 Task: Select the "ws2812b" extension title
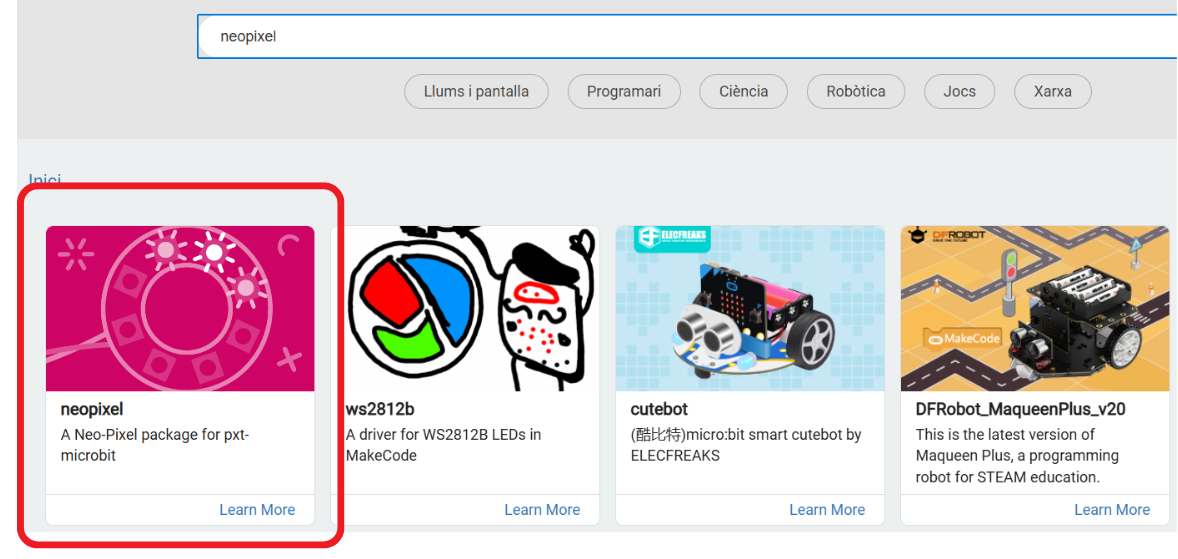(380, 409)
